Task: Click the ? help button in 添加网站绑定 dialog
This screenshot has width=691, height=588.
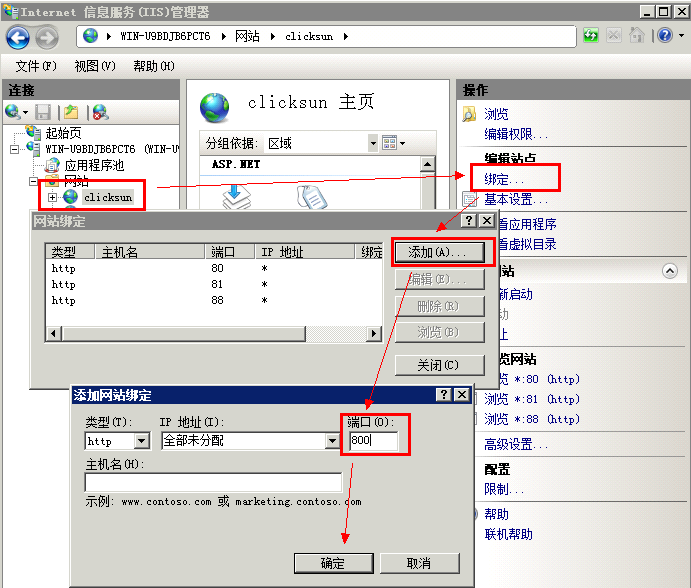Action: coord(443,395)
